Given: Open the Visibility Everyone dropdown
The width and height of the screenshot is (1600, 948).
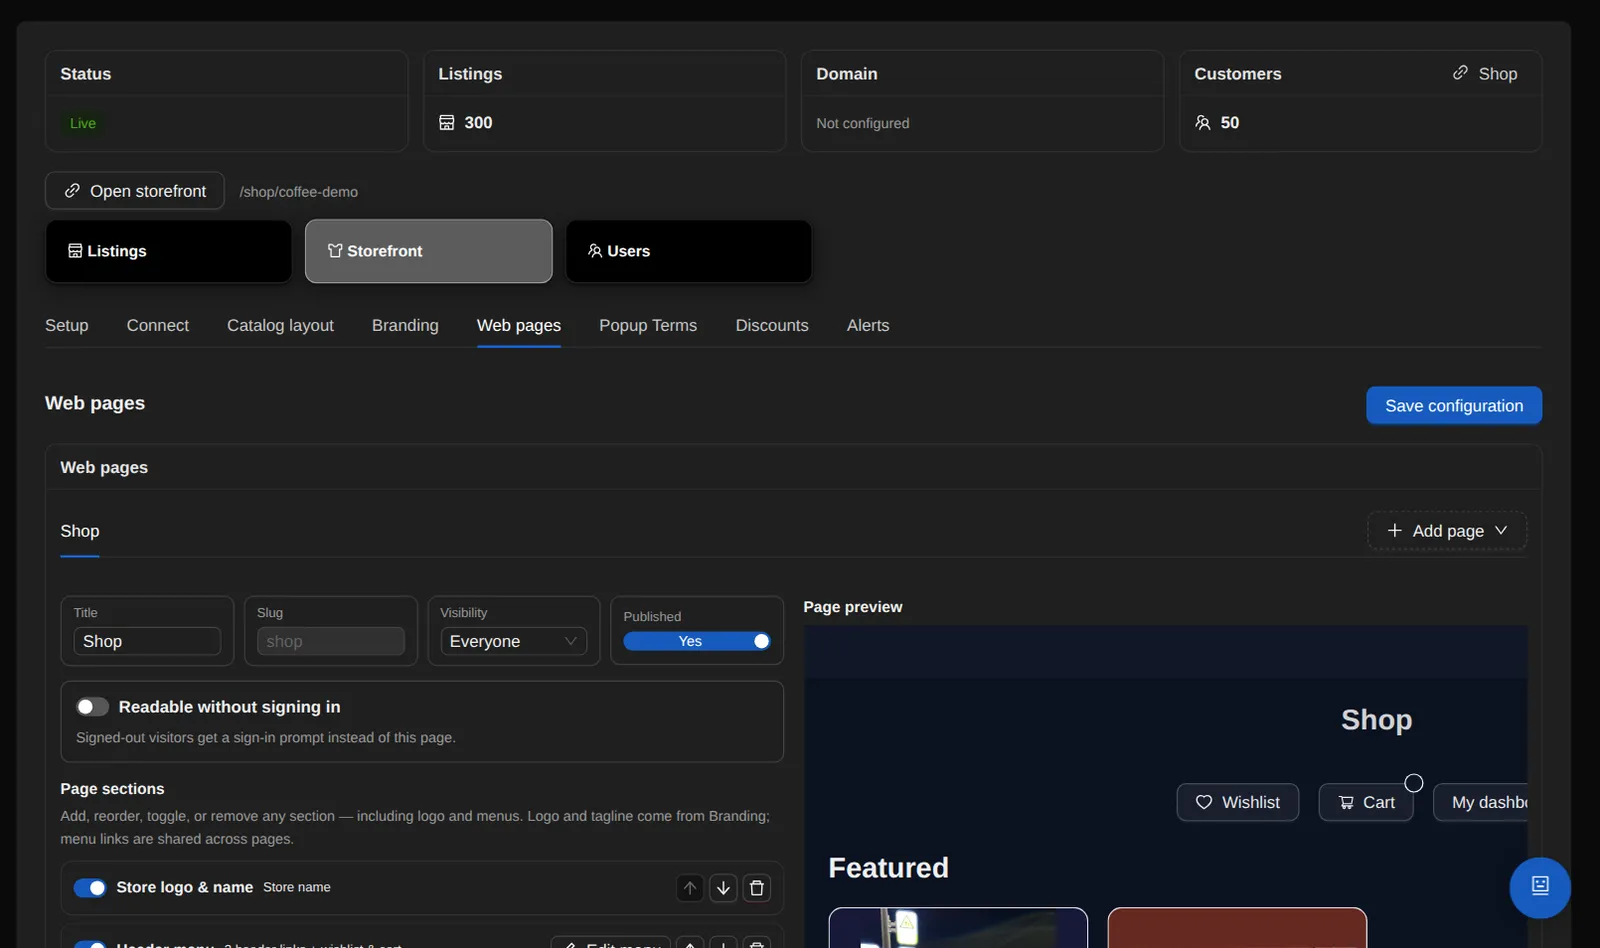Looking at the screenshot, I should pos(514,641).
